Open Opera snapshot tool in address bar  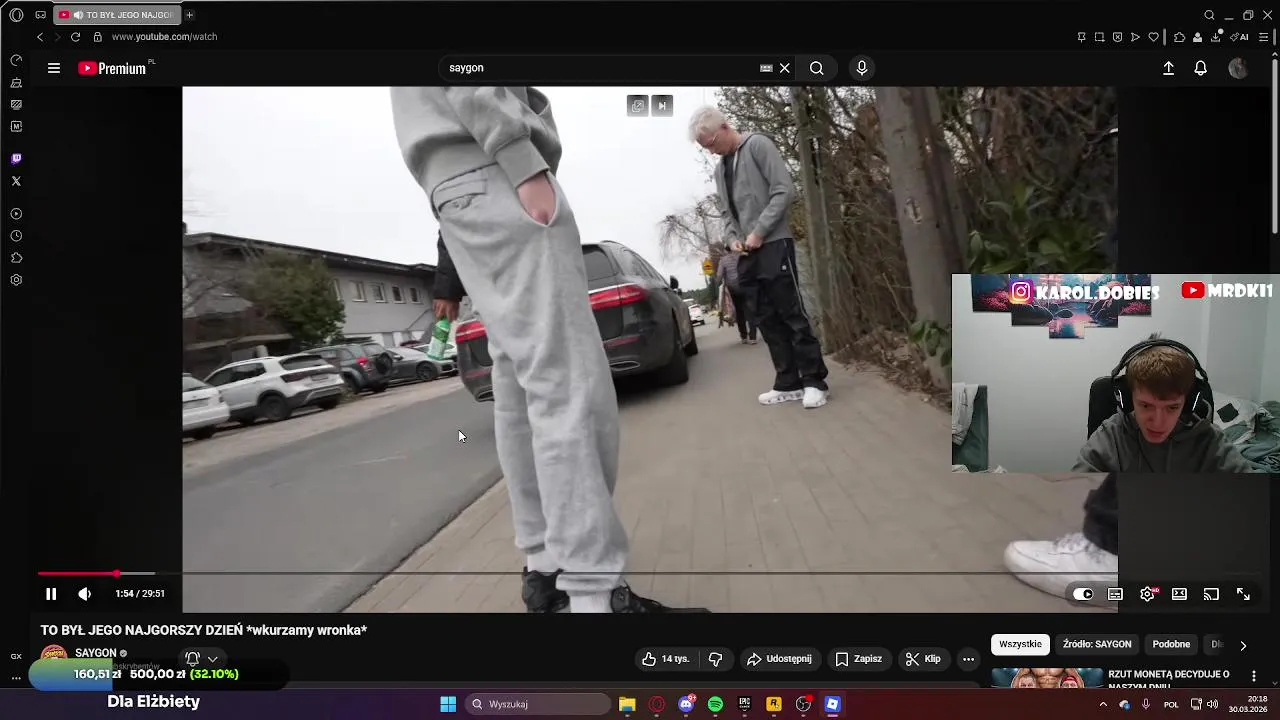click(1099, 37)
